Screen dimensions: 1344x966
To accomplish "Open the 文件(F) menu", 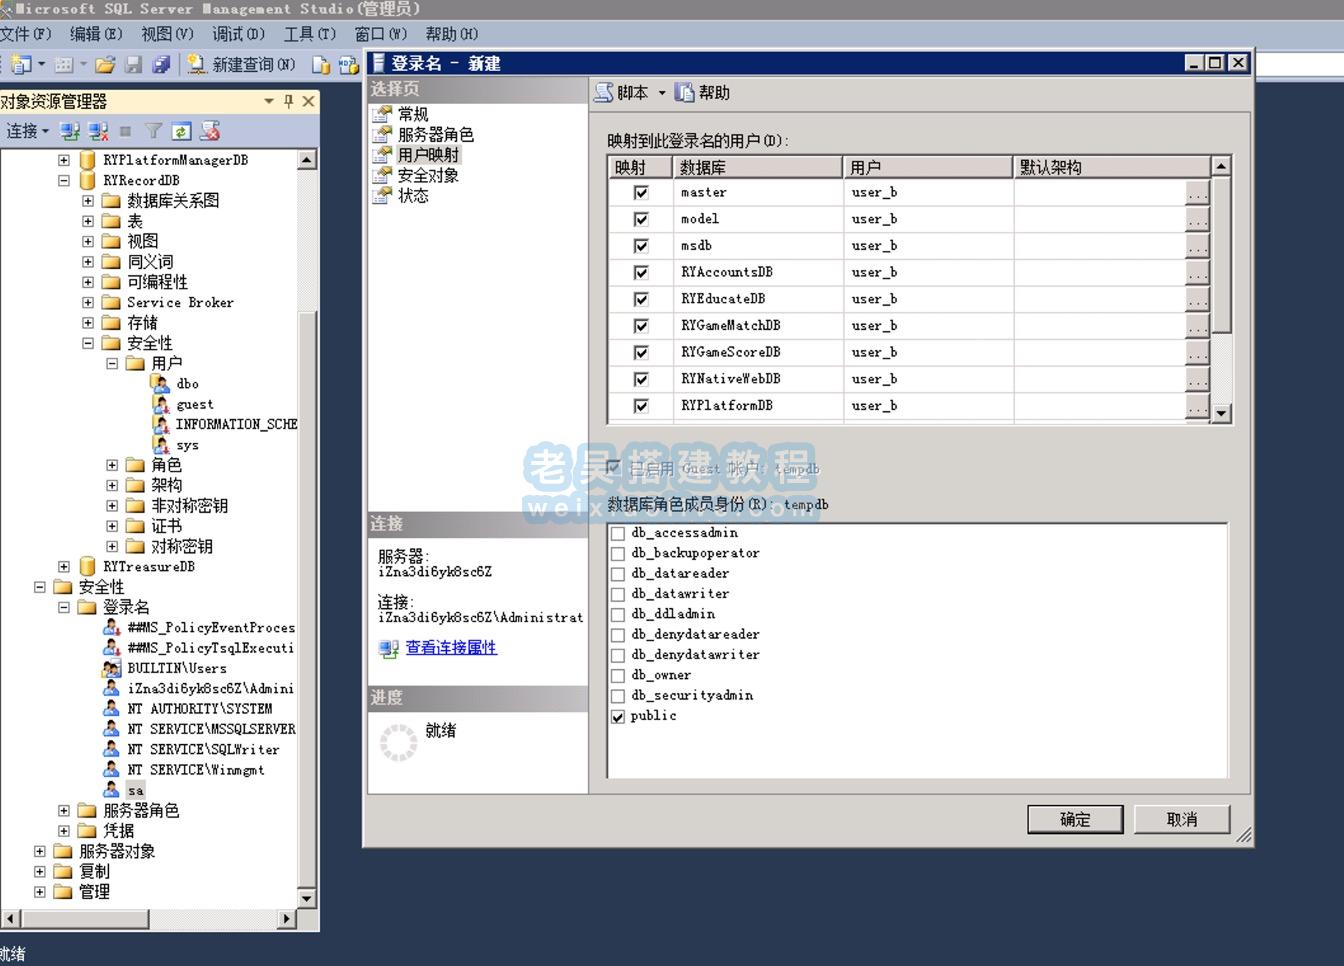I will [x=25, y=33].
